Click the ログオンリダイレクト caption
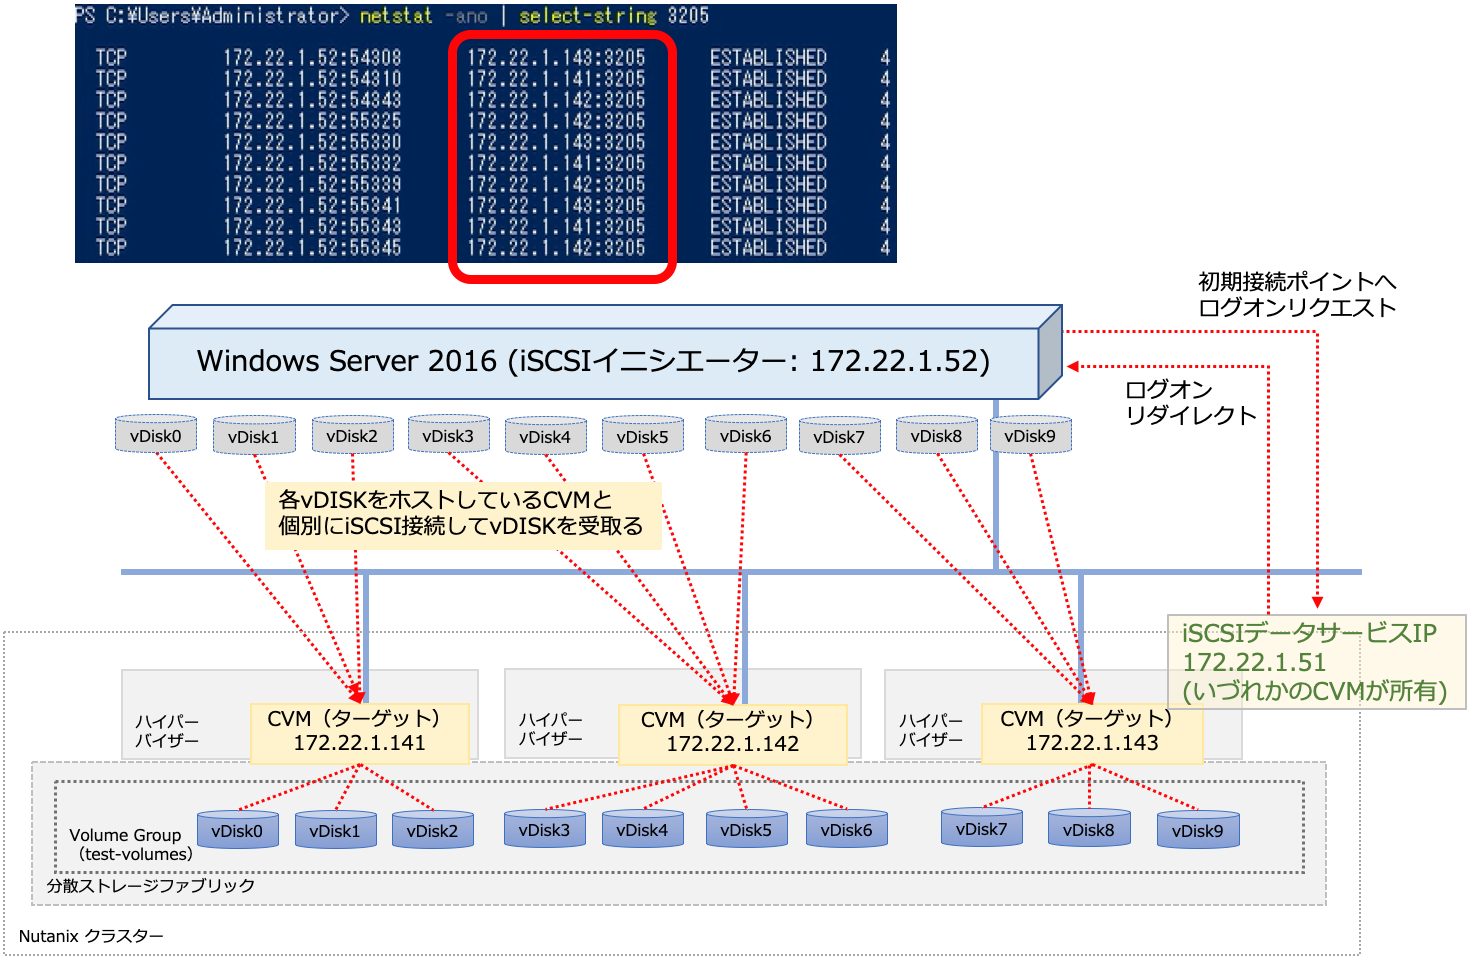 1190,403
